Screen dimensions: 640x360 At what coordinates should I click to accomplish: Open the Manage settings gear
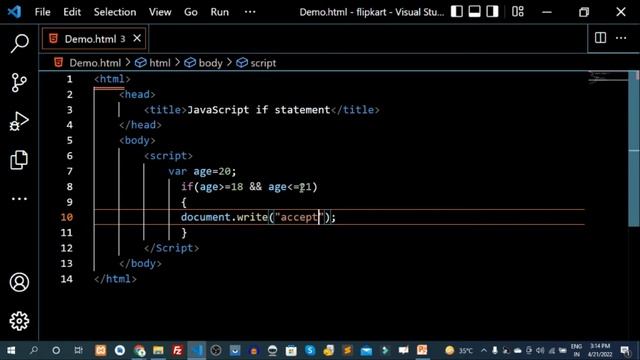pyautogui.click(x=19, y=321)
